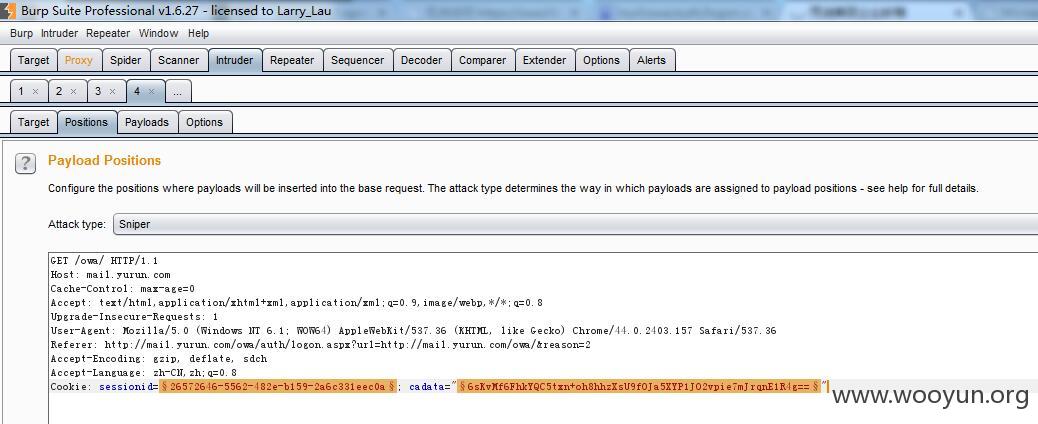
Task: Switch to the Proxy tab
Action: coord(79,60)
